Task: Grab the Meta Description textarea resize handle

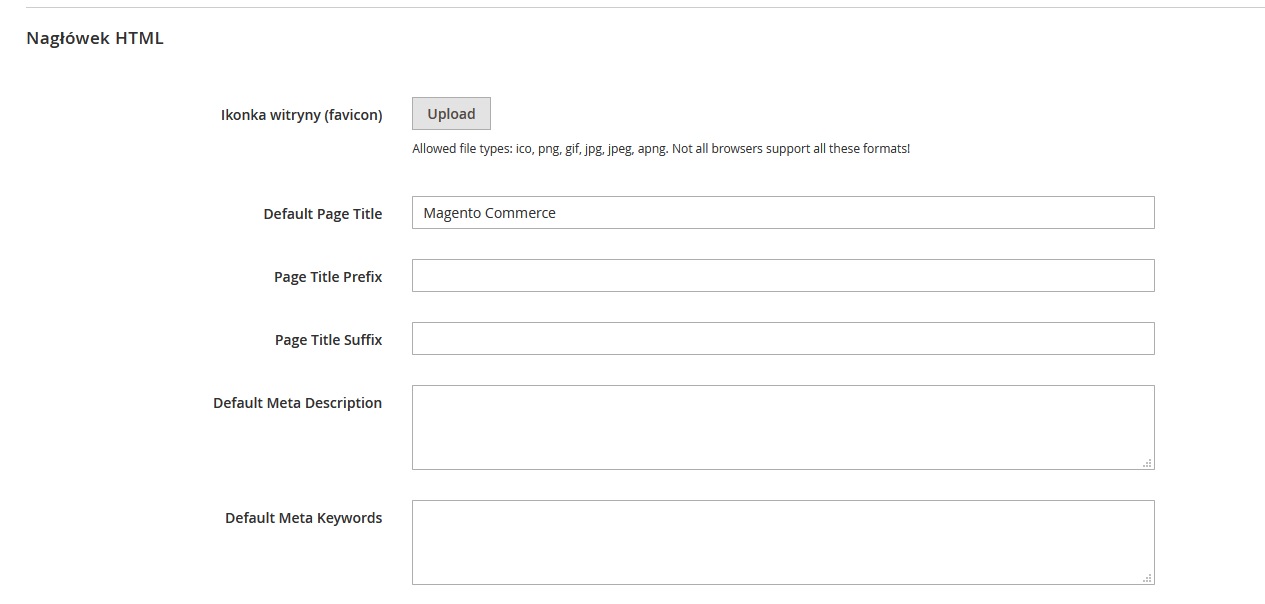Action: [1147, 463]
